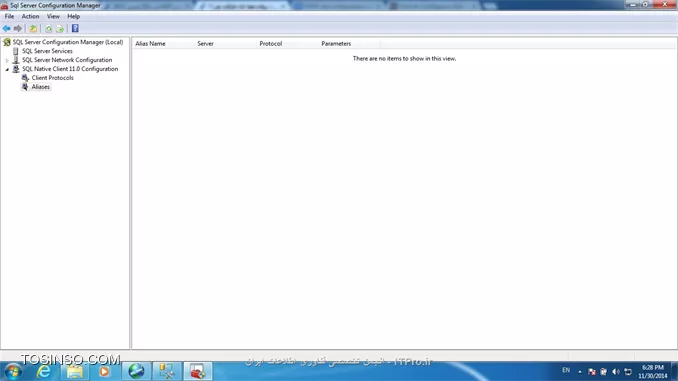Select Client Protocols tree item
Screen dimensions: 678x381
[52, 78]
